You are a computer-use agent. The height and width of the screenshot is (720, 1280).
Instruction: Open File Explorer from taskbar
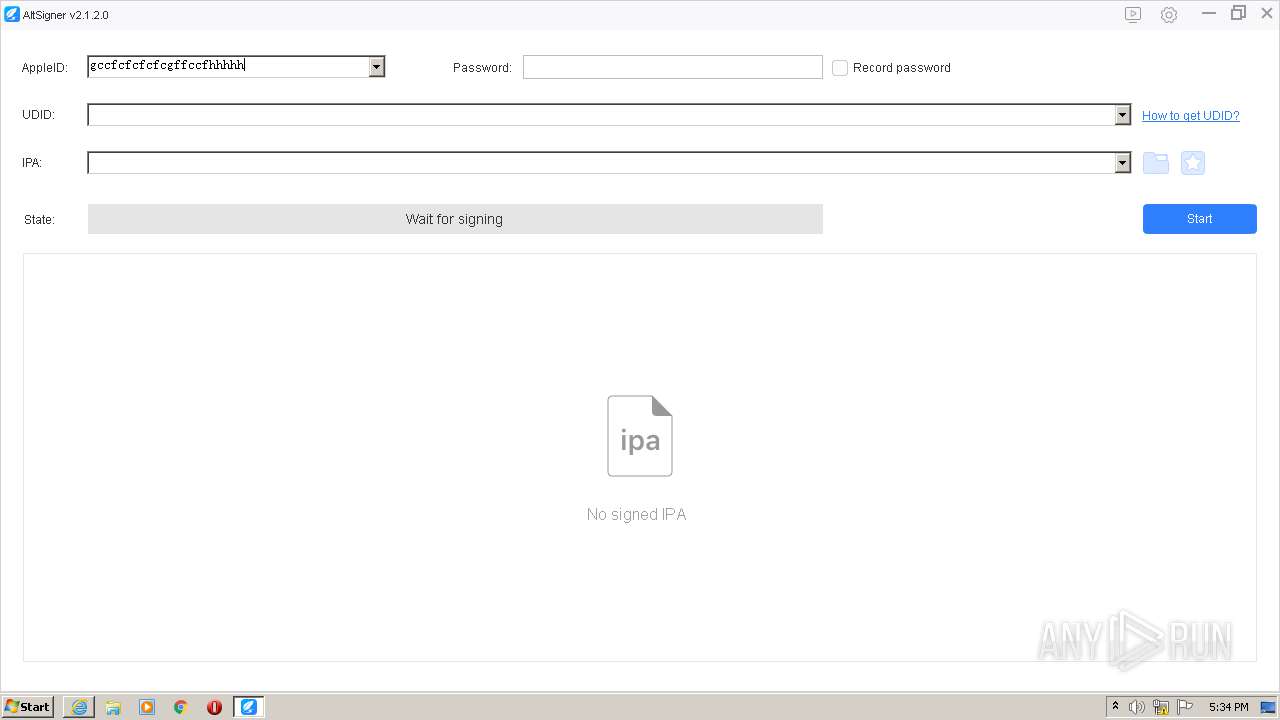point(113,707)
